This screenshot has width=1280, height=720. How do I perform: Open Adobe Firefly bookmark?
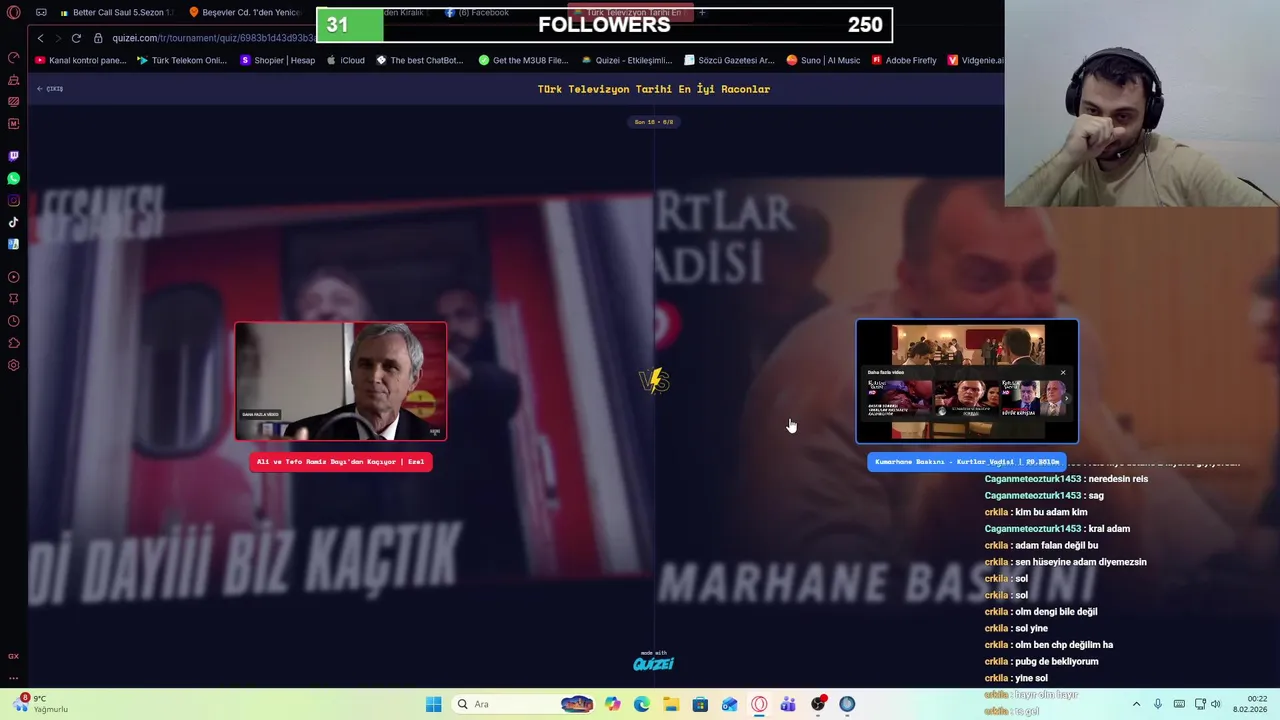[904, 60]
